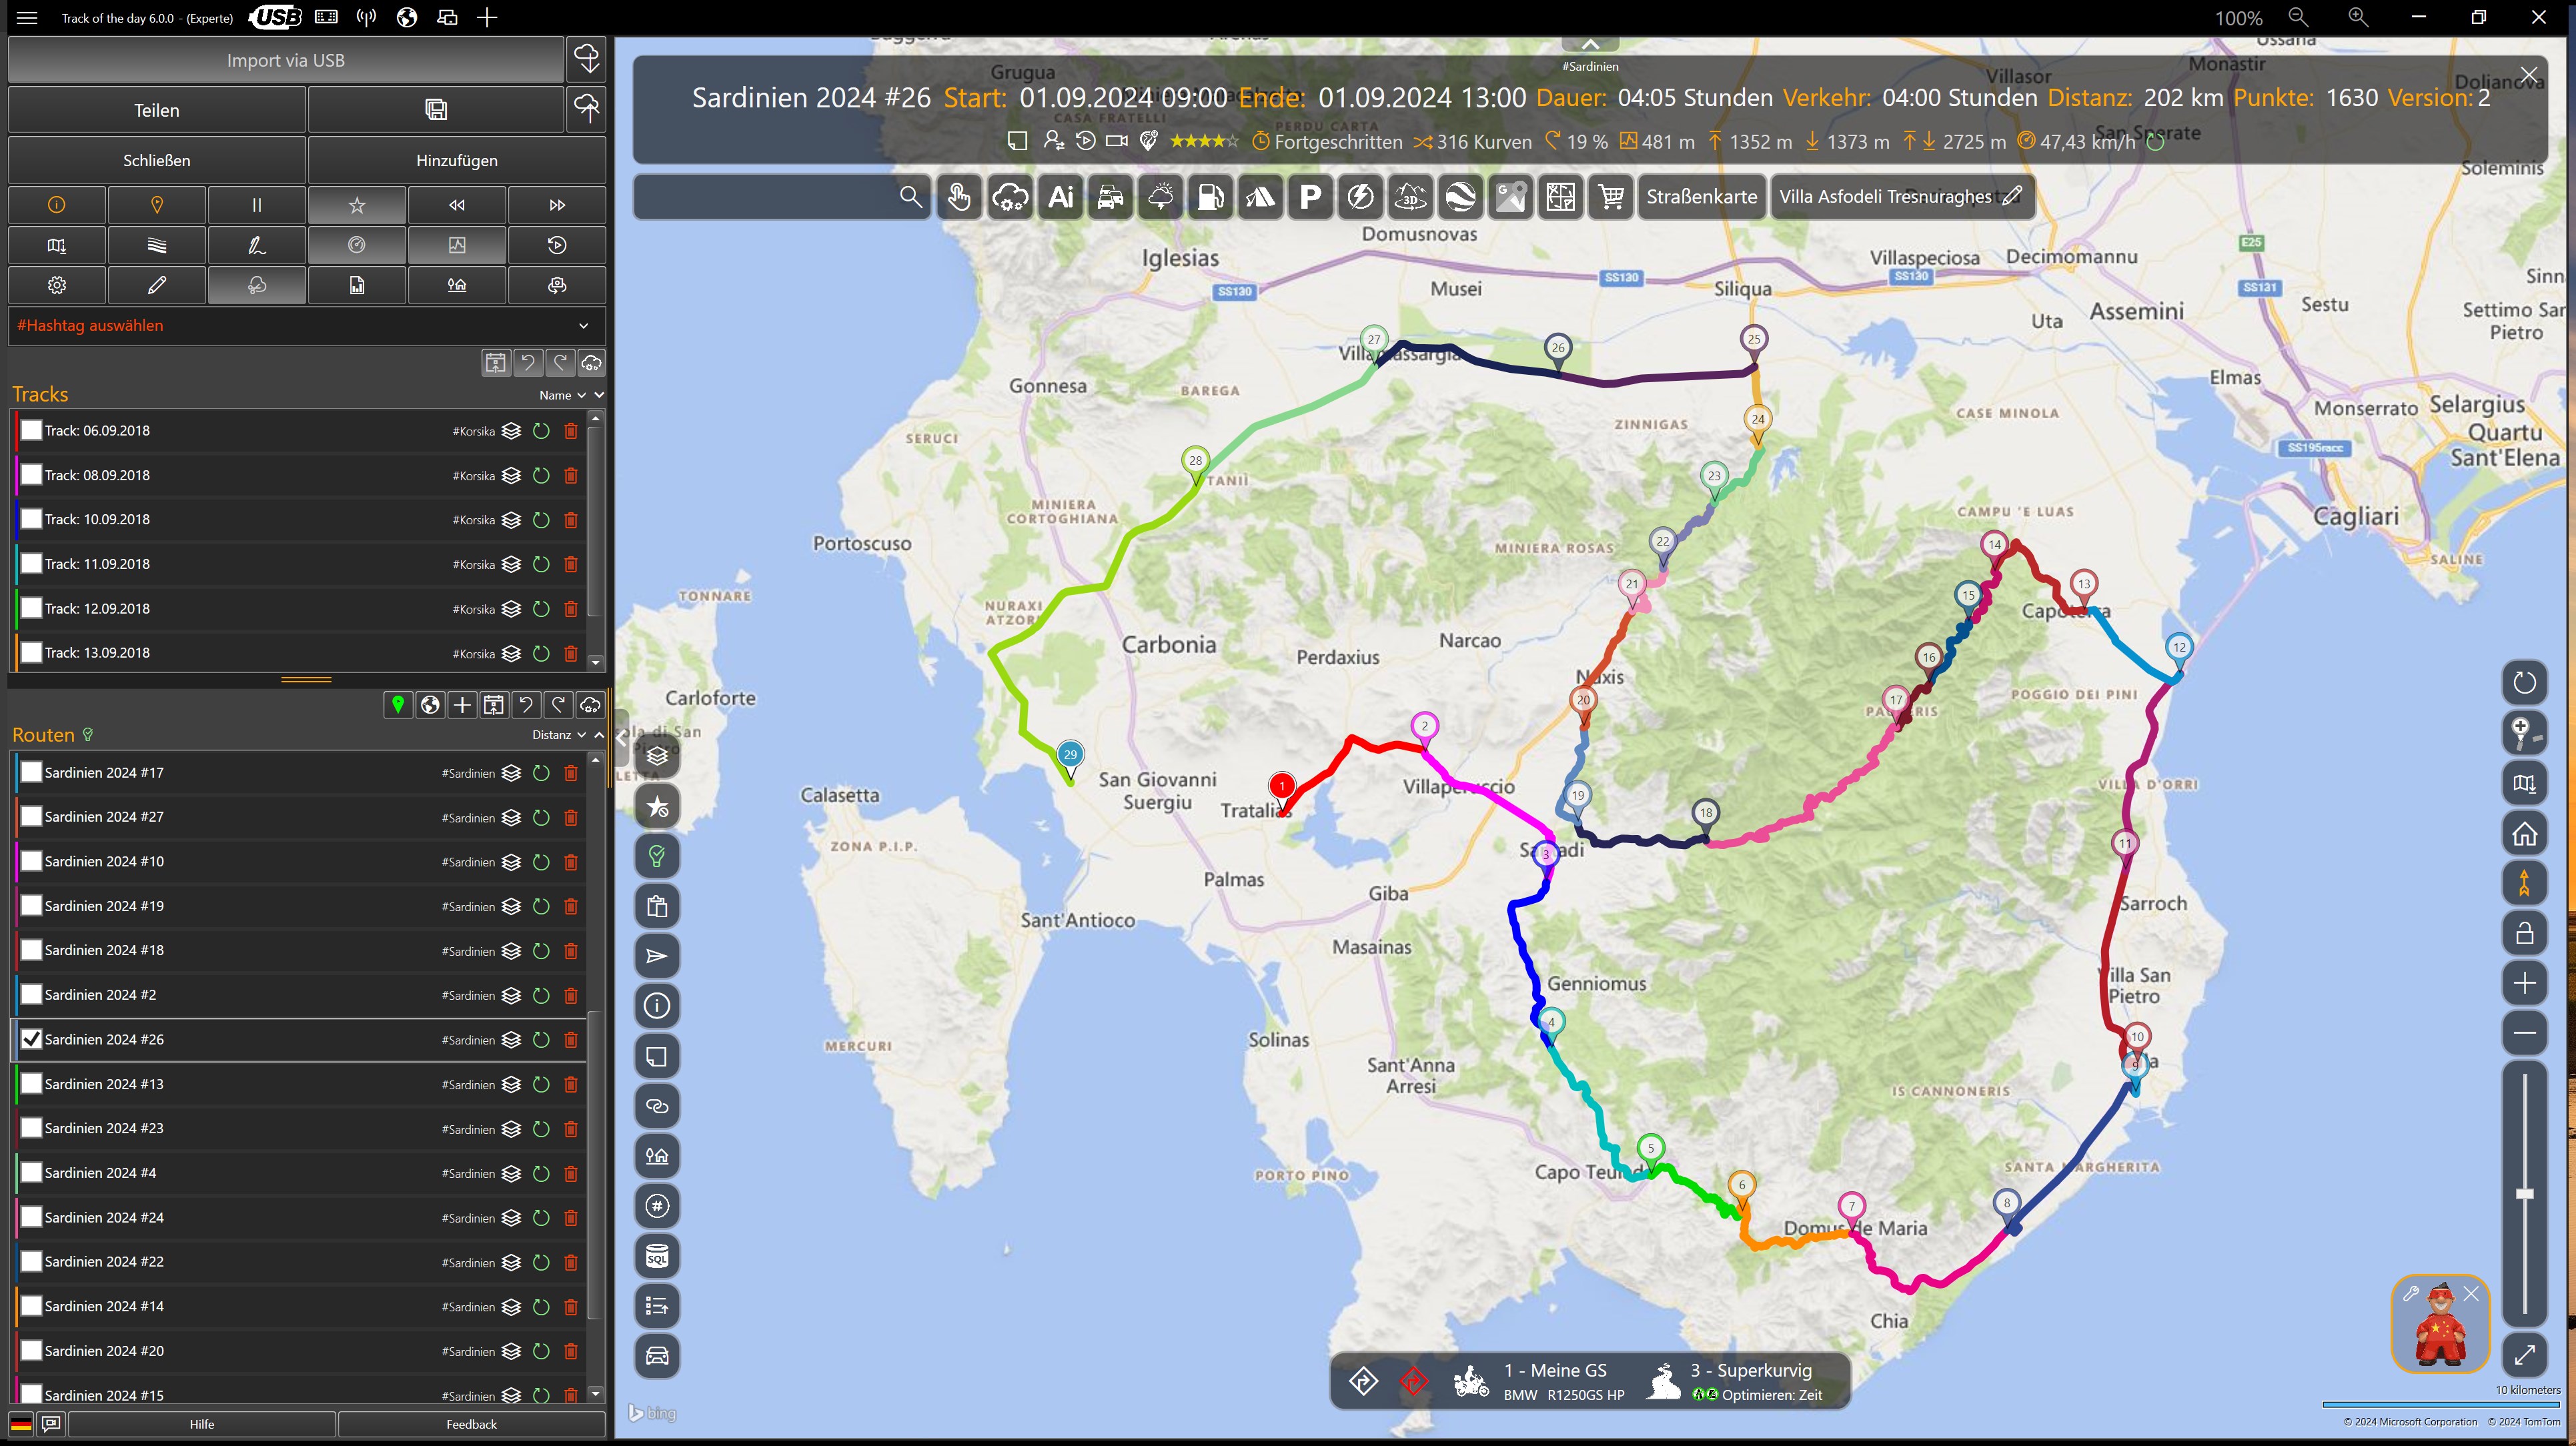Check the Track: 06.09.2018 checkbox
The height and width of the screenshot is (1446, 2576).
pyautogui.click(x=32, y=431)
